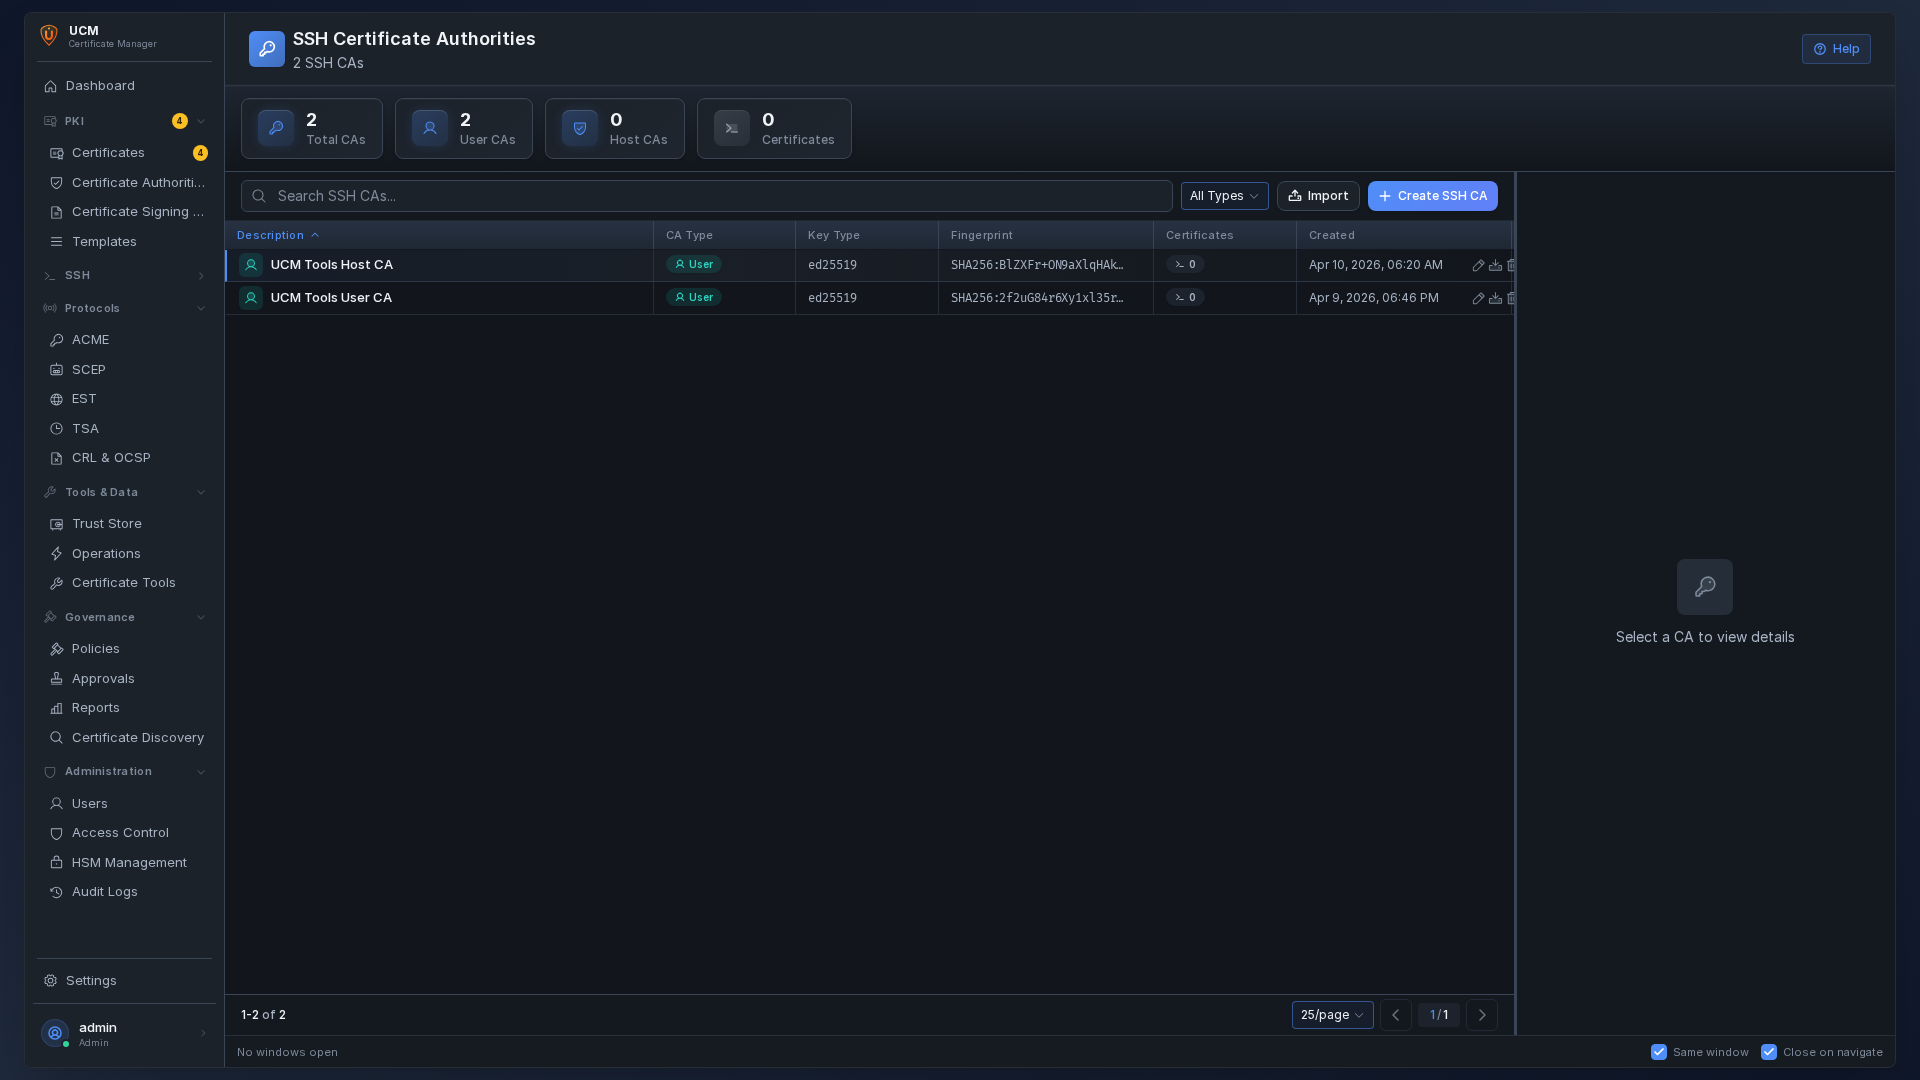The height and width of the screenshot is (1080, 1920).
Task: Click the delete trash icon on the Host CA row
Action: pos(1511,265)
